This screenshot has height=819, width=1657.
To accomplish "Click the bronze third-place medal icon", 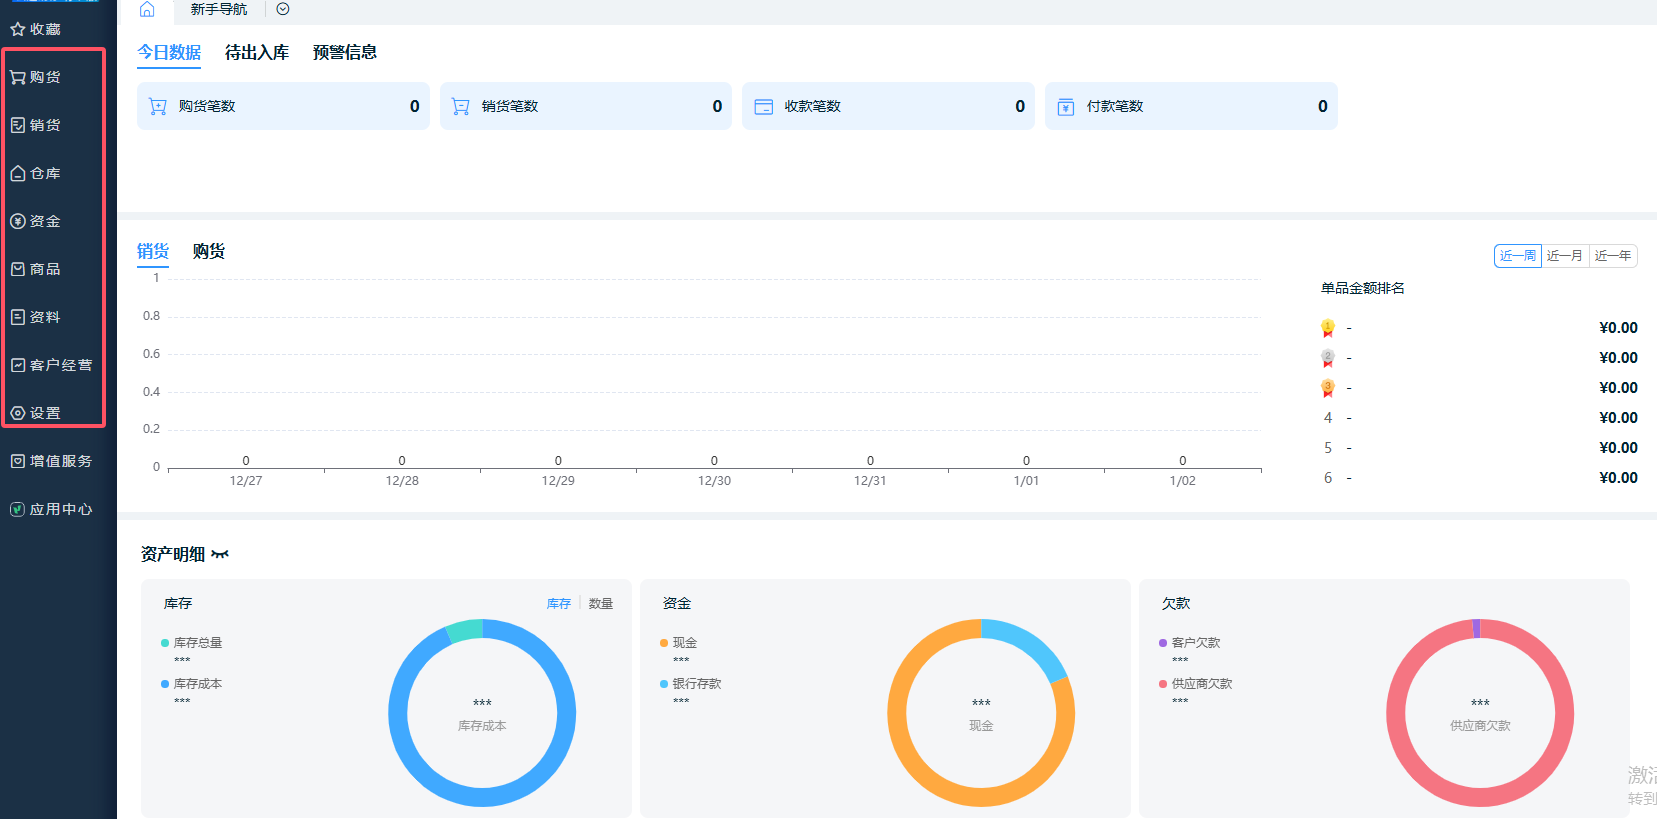I will [1328, 388].
